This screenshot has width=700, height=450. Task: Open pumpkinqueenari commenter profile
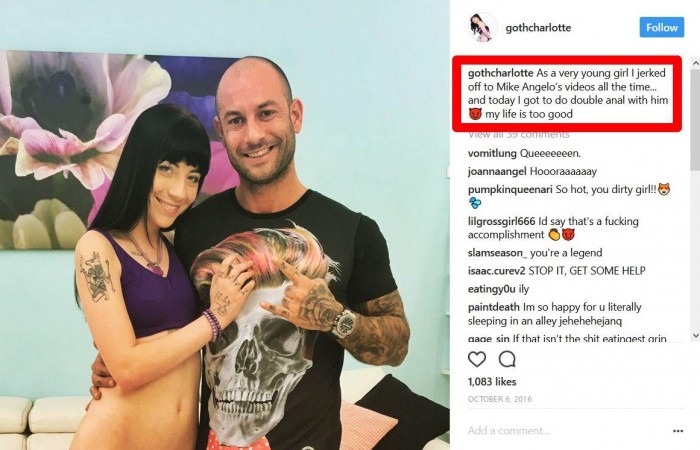tap(510, 190)
